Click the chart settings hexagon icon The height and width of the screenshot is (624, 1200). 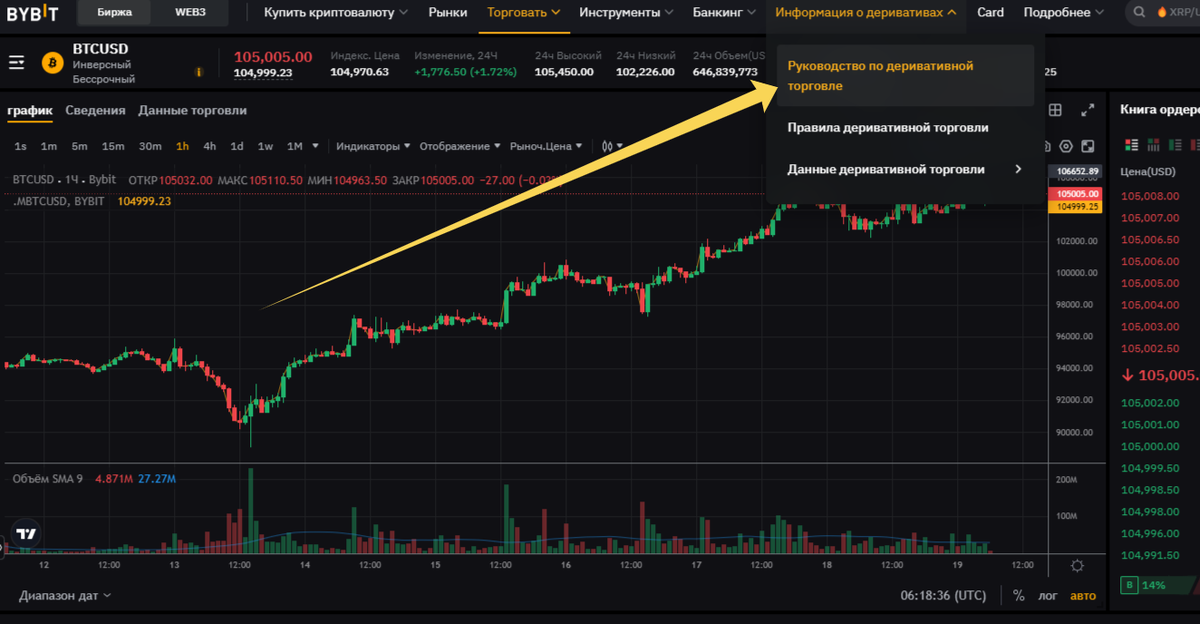click(1066, 146)
